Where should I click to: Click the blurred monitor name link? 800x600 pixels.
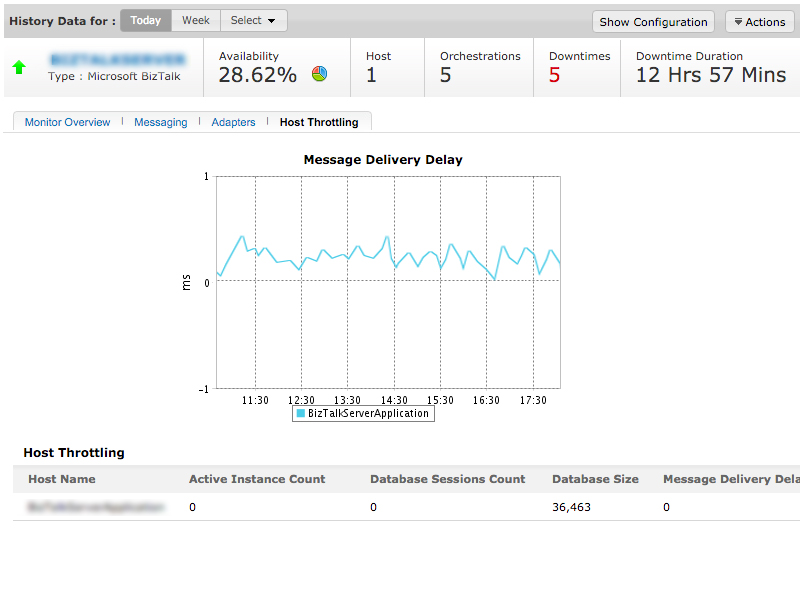pos(117,60)
